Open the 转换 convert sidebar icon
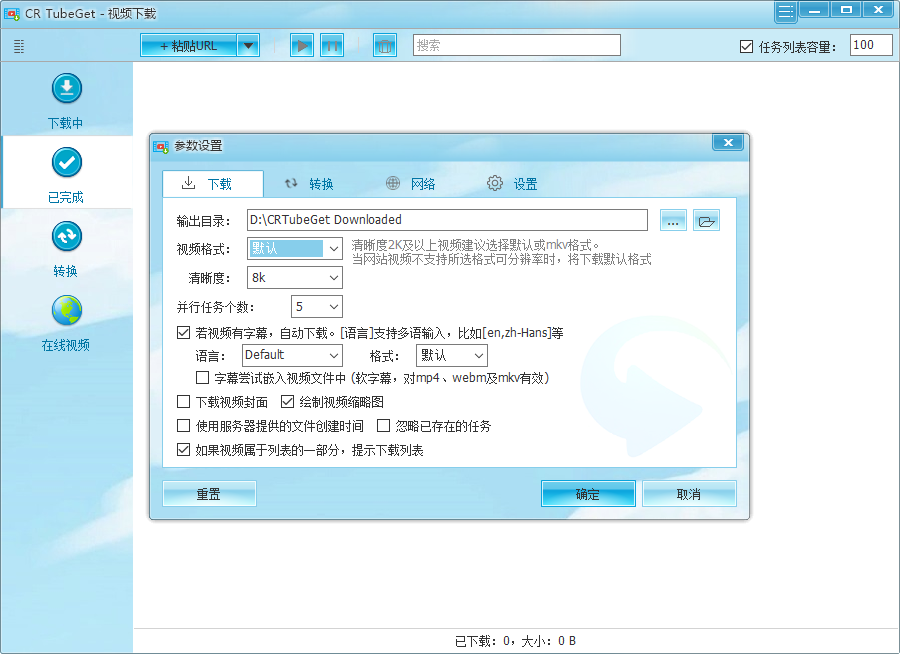This screenshot has height=654, width=900. (x=66, y=237)
